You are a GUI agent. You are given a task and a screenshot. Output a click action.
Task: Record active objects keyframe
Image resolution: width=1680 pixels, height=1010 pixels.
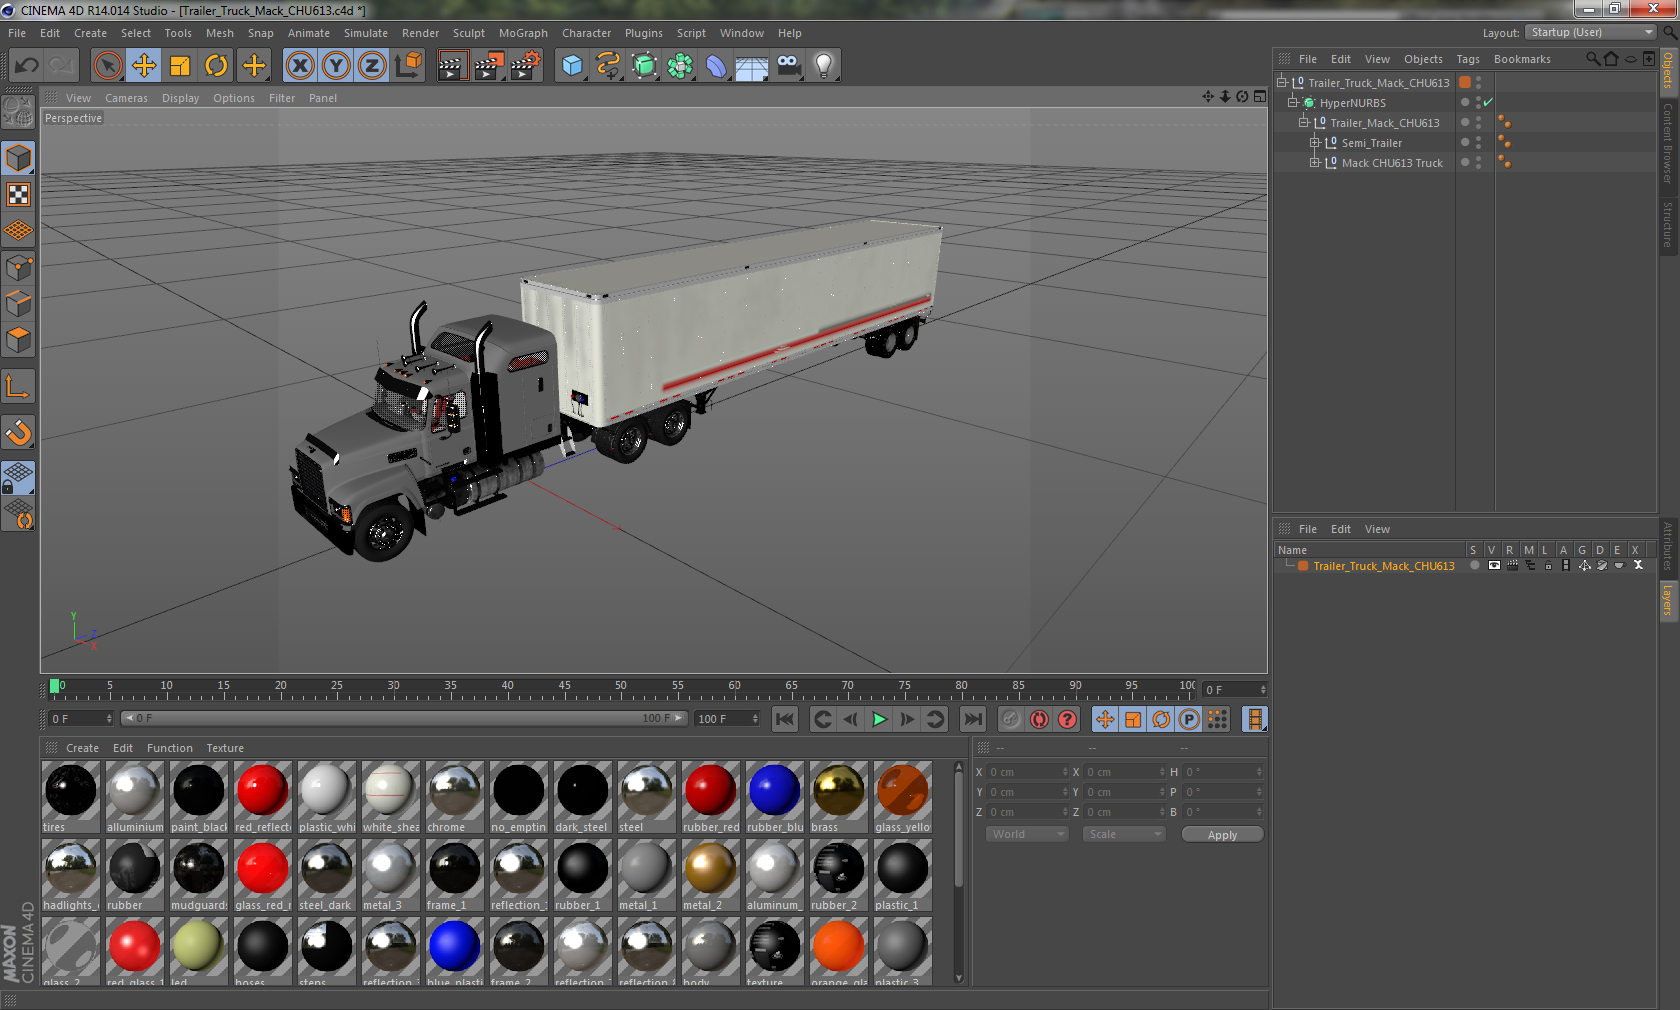1011,719
